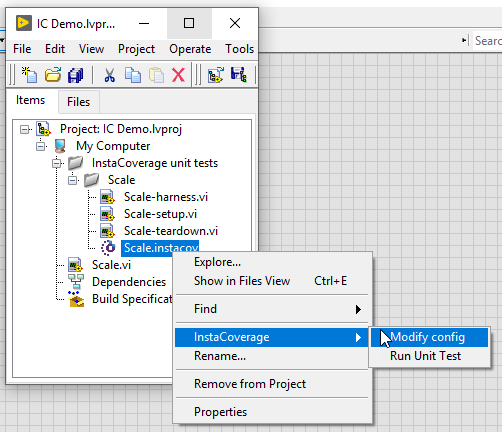502x432 pixels.
Task: Click the Copy toolbar icon
Action: tap(133, 75)
